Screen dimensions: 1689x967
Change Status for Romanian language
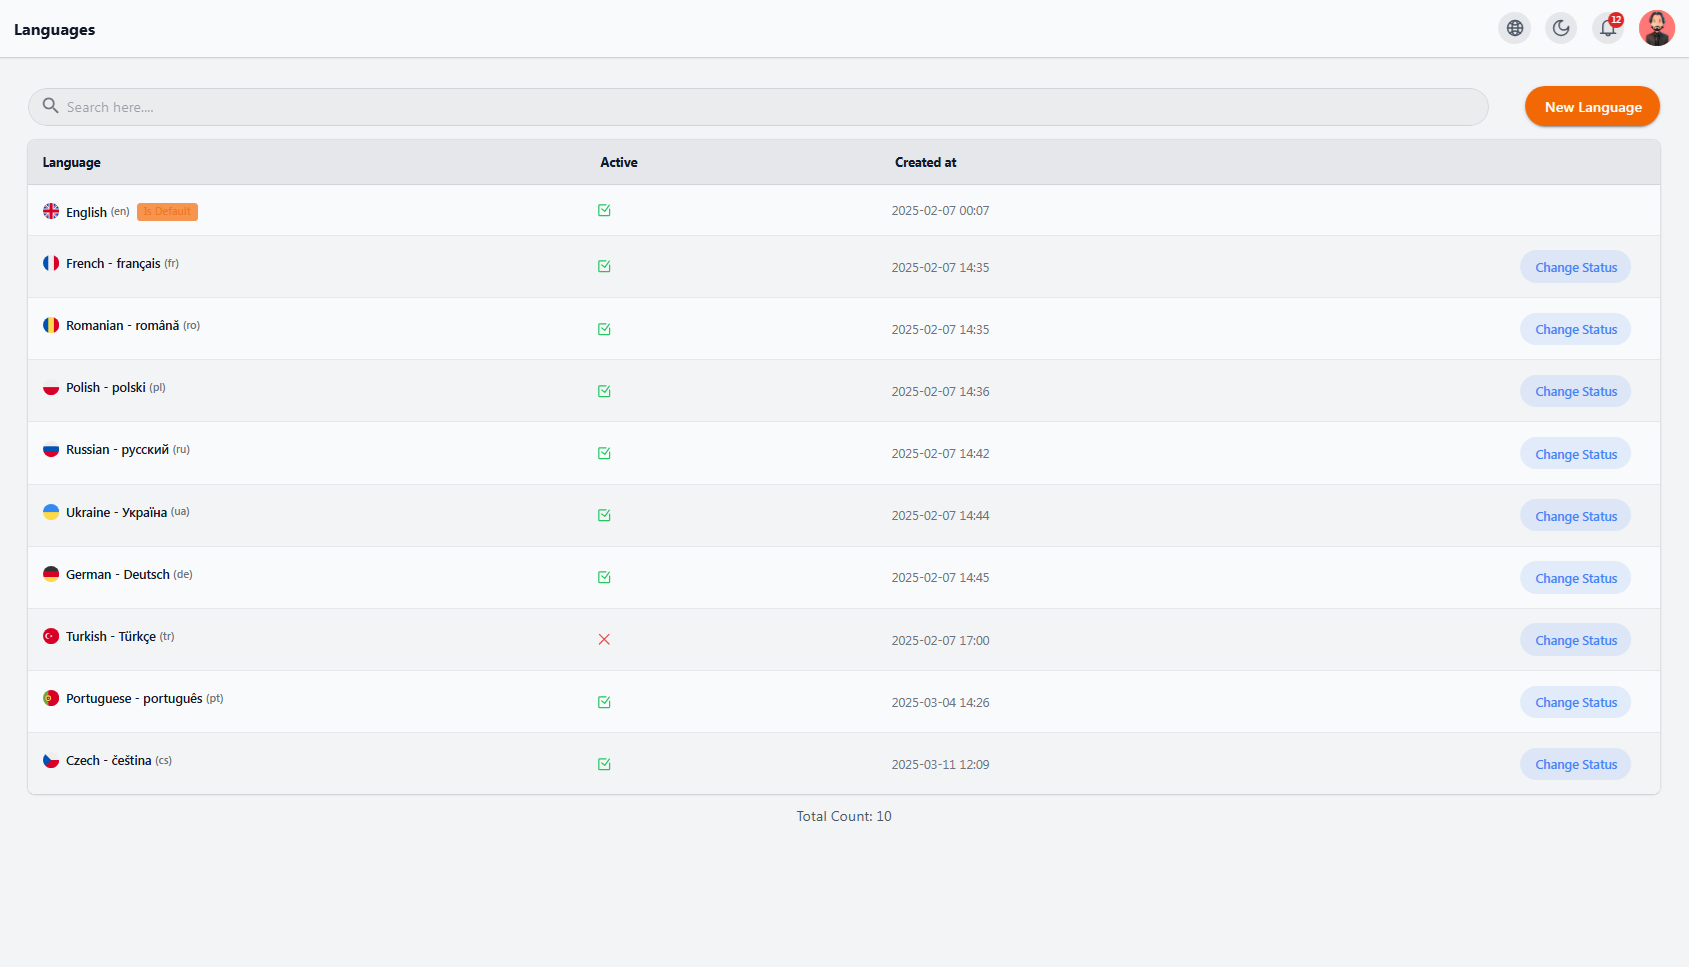pyautogui.click(x=1576, y=330)
